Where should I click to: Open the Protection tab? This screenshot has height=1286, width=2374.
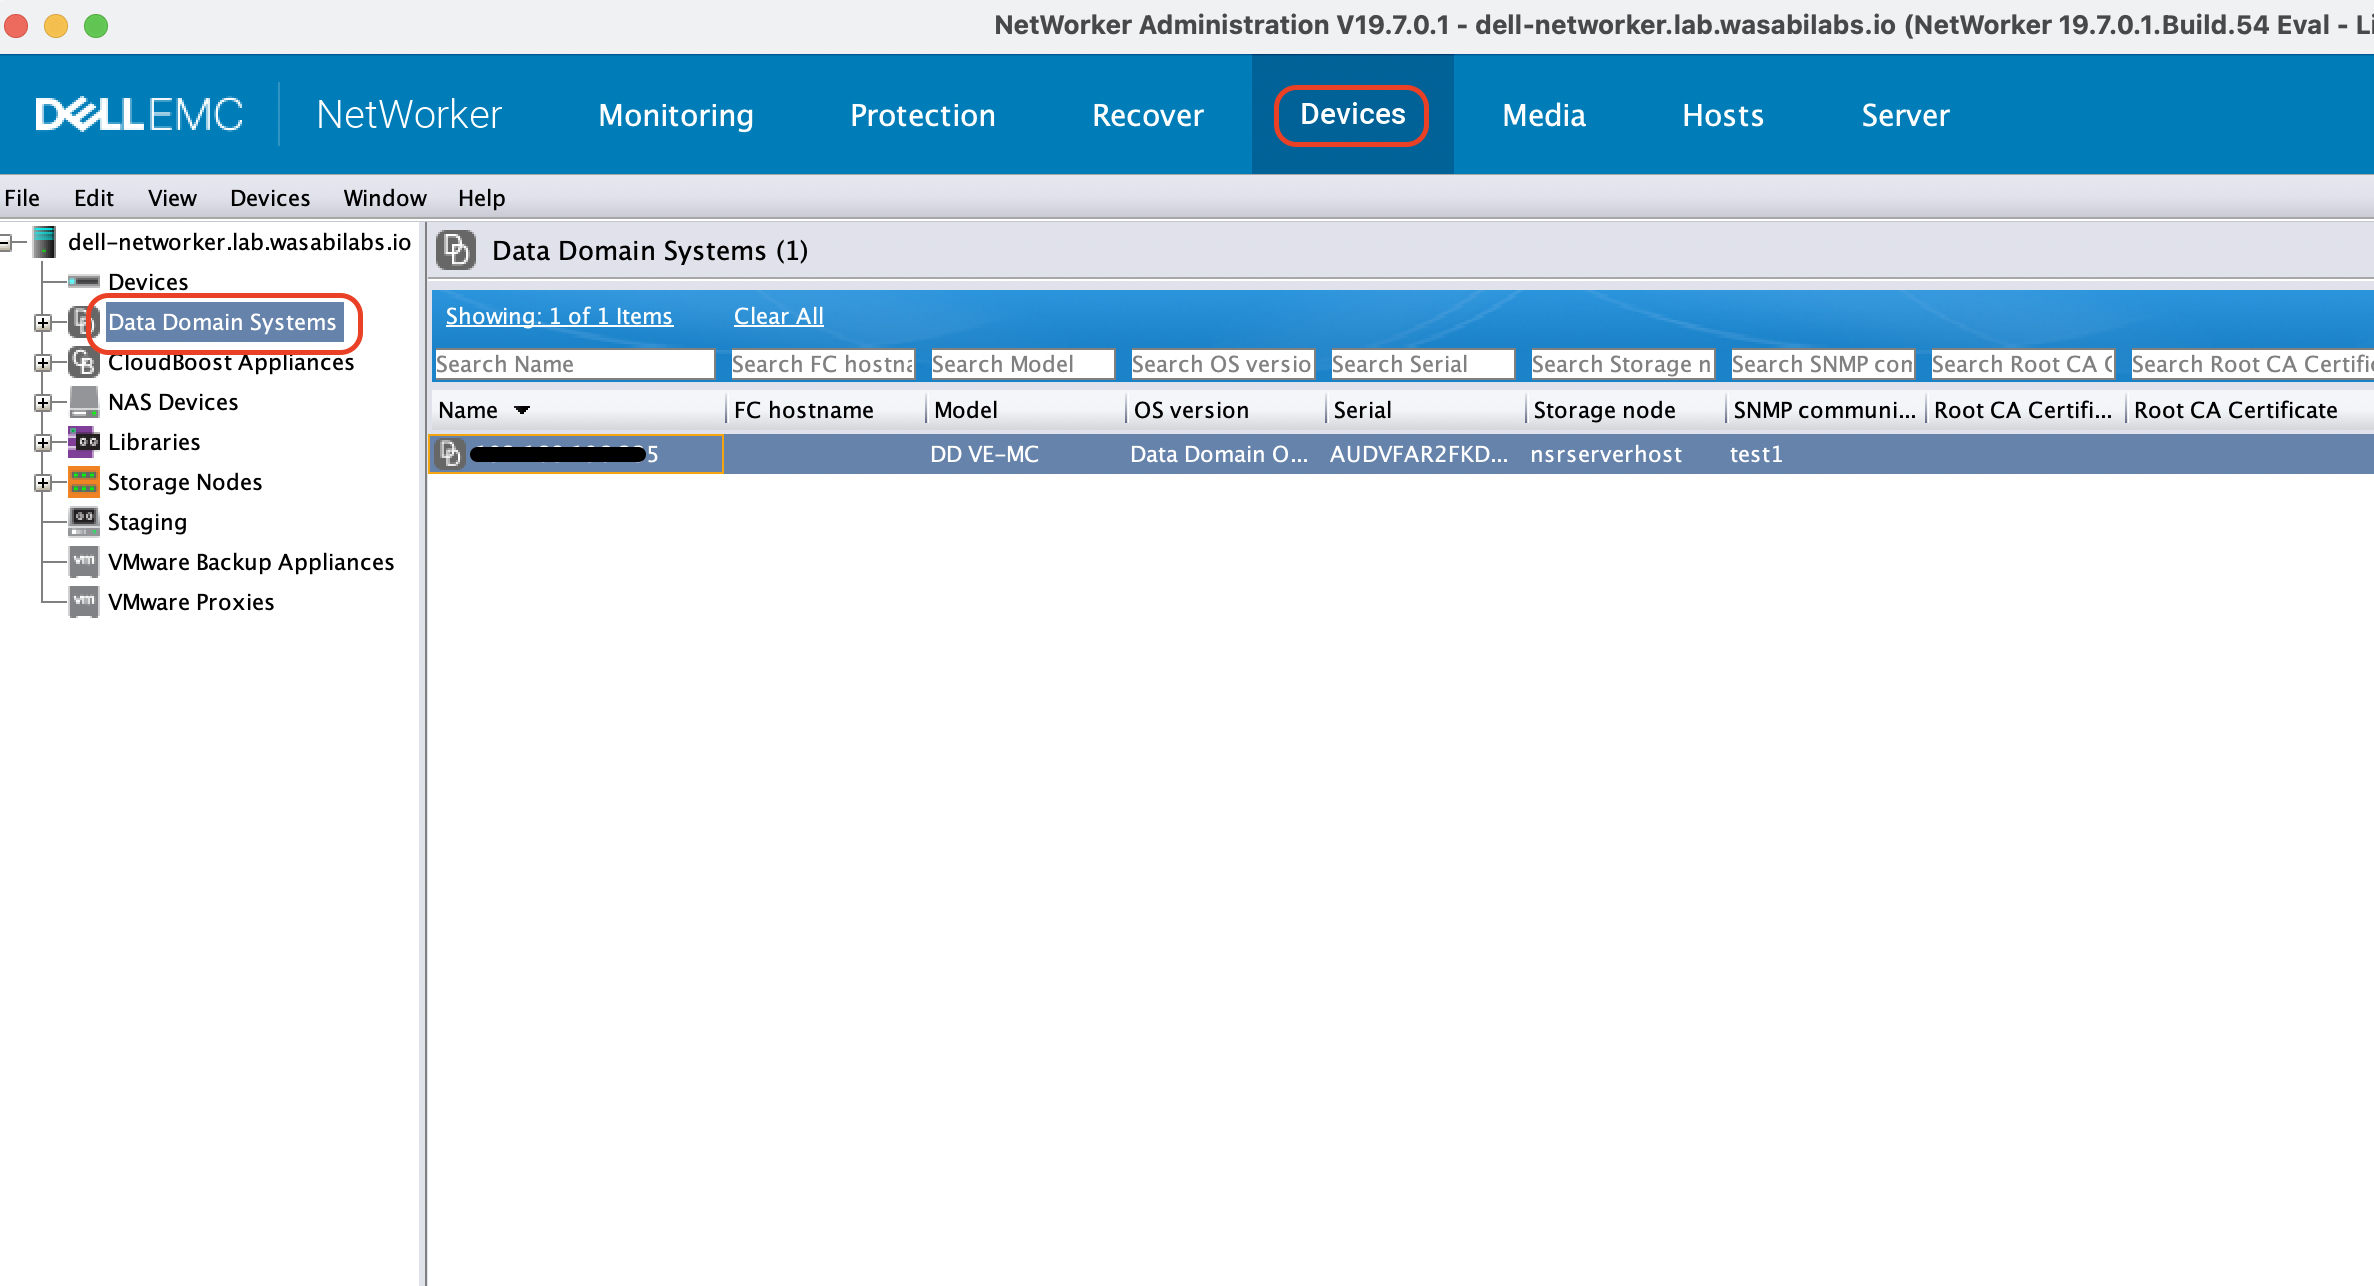pyautogui.click(x=922, y=115)
